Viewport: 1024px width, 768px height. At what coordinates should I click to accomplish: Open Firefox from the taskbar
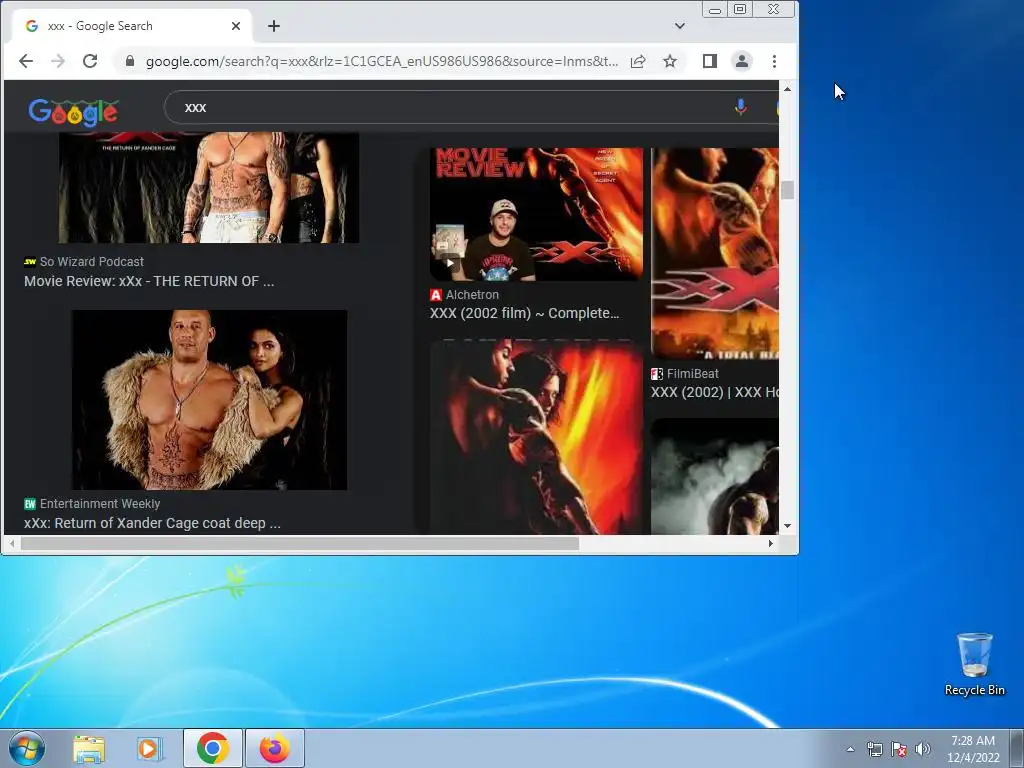[275, 748]
